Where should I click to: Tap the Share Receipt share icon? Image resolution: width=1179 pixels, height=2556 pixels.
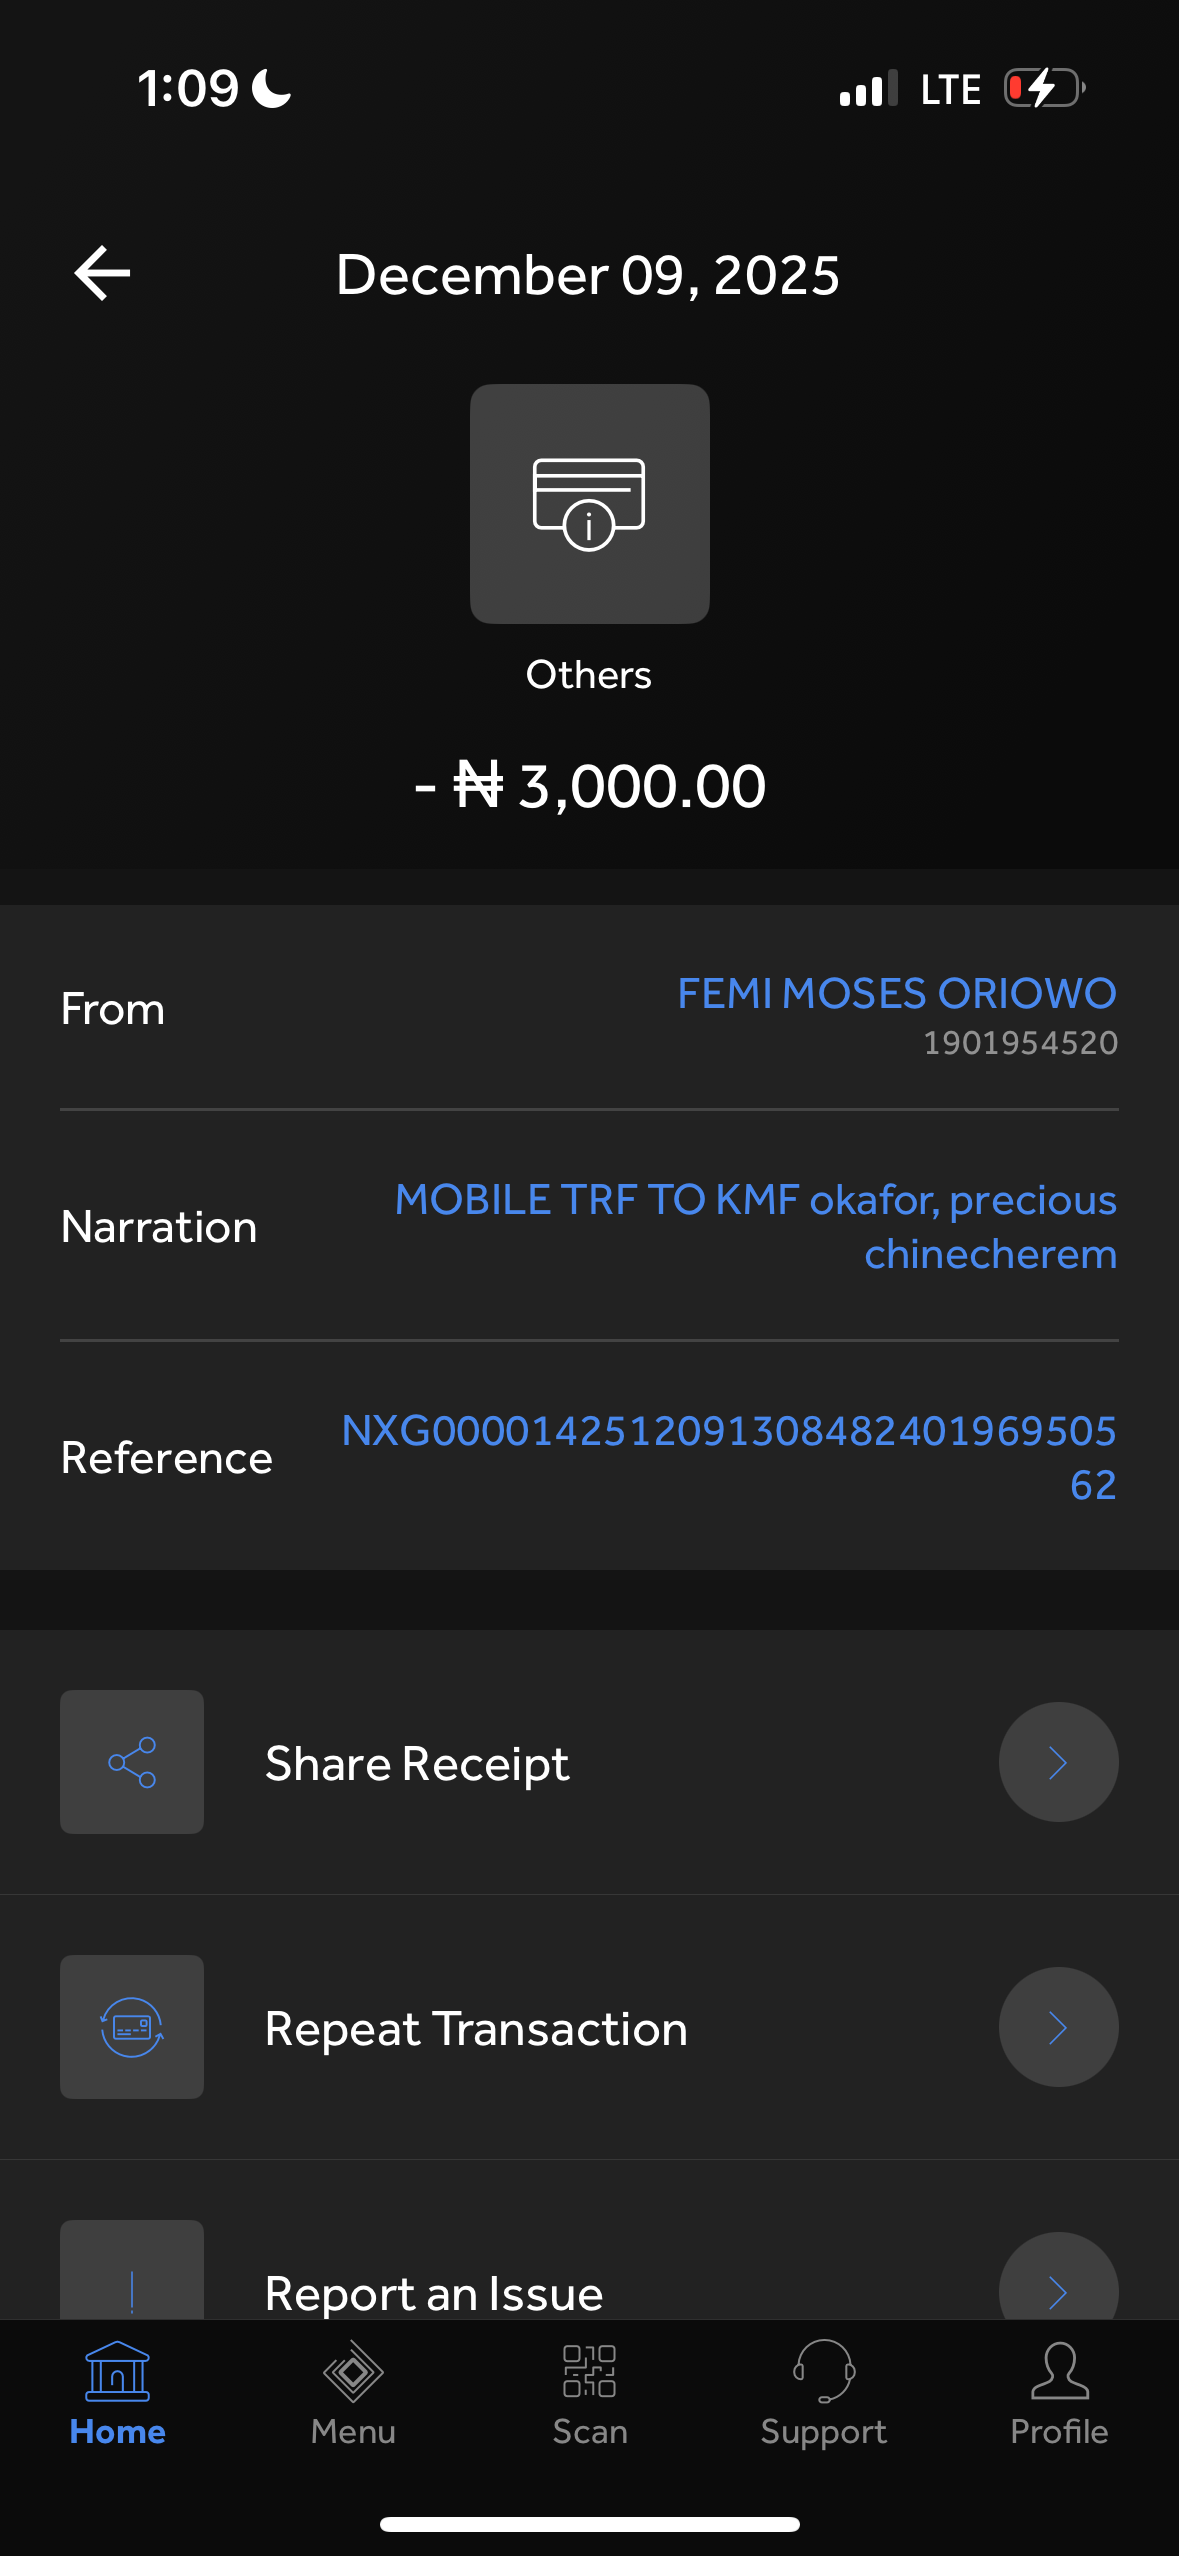coord(132,1762)
